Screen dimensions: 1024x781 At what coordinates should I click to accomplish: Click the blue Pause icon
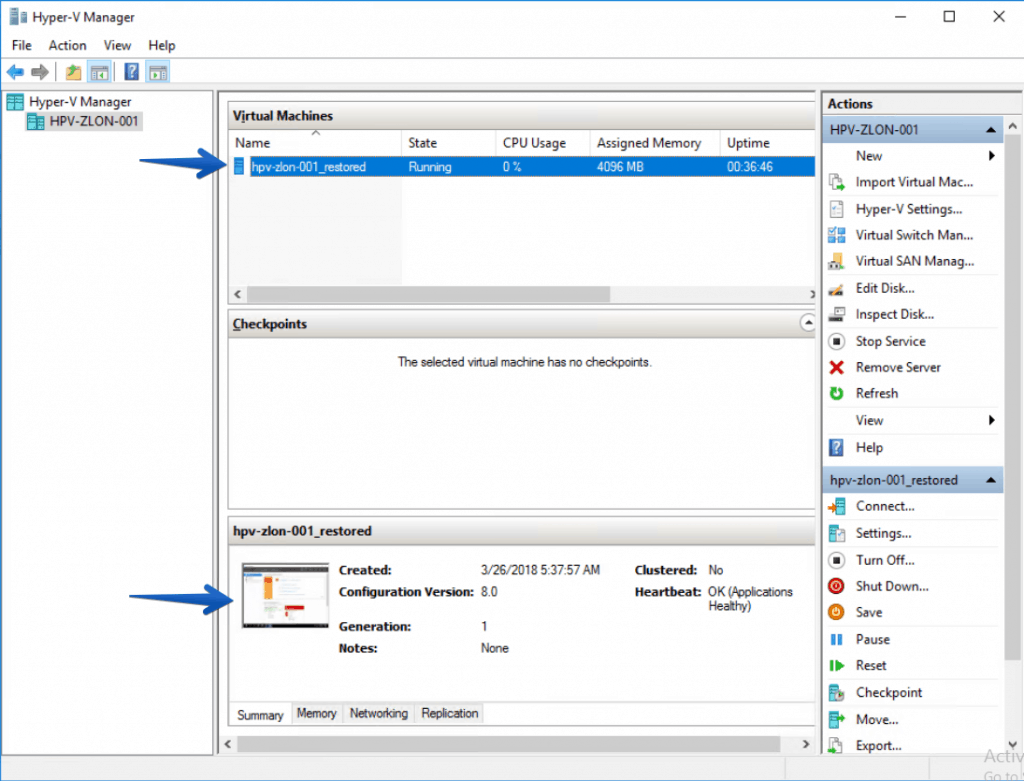click(837, 639)
